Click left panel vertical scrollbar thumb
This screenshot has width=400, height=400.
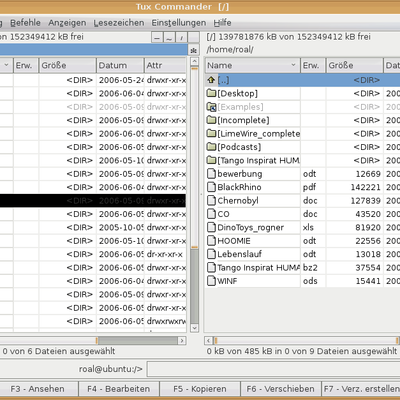(x=194, y=157)
